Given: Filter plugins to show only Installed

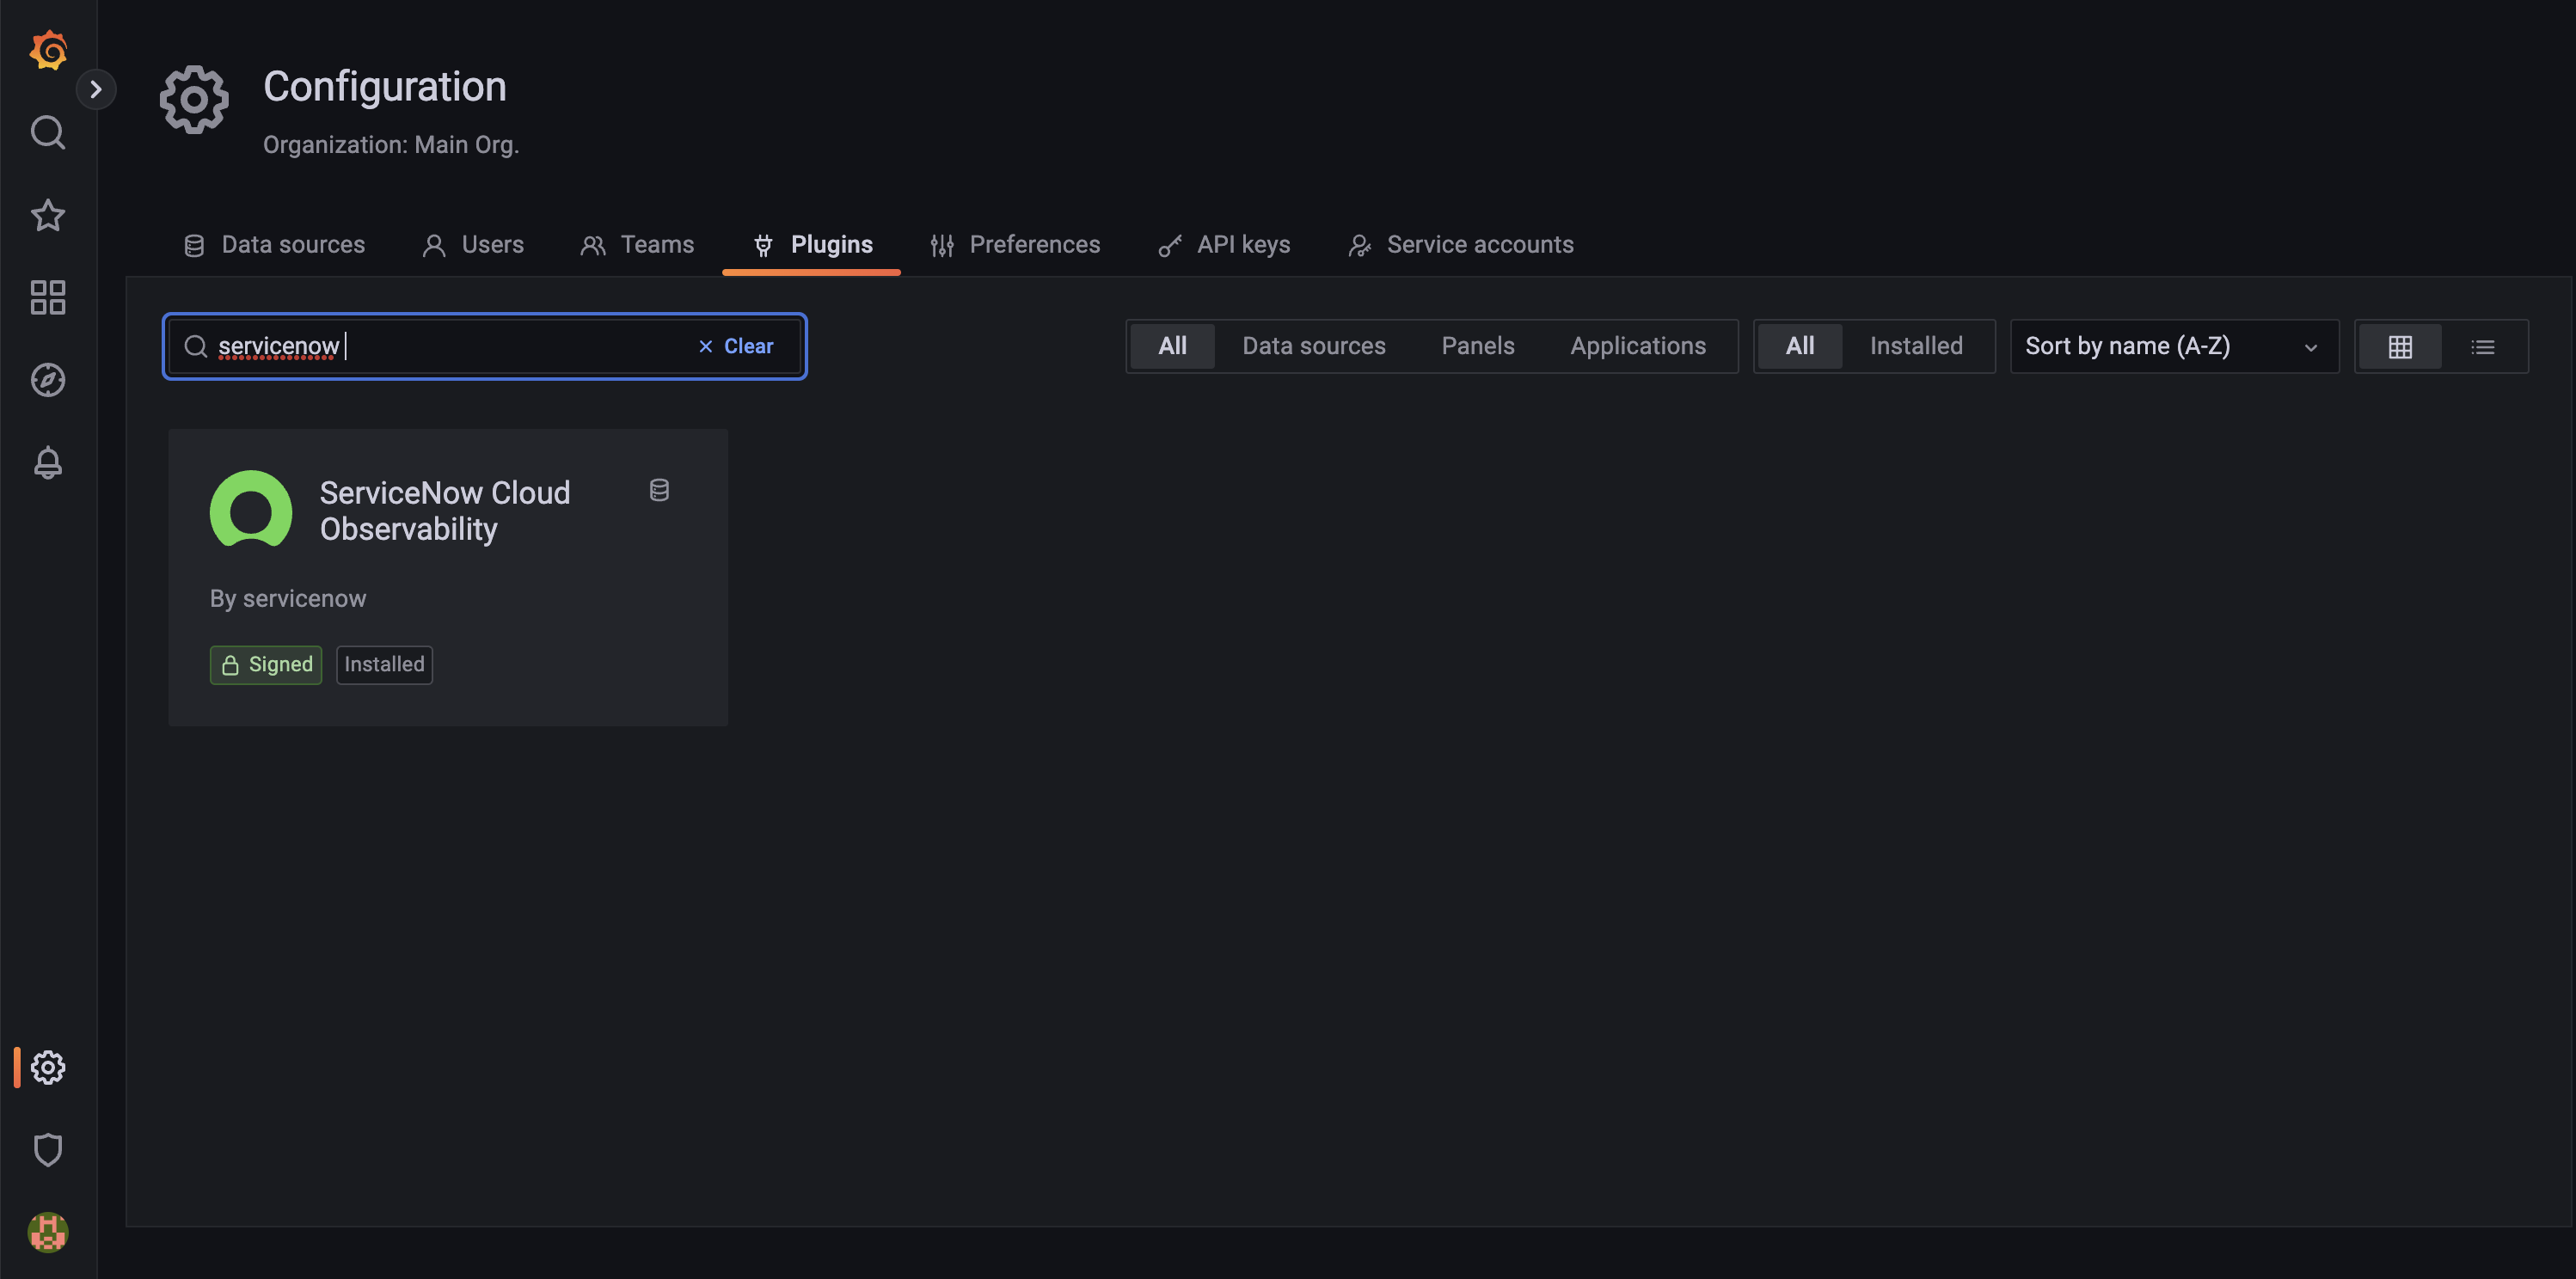Looking at the screenshot, I should (1915, 345).
